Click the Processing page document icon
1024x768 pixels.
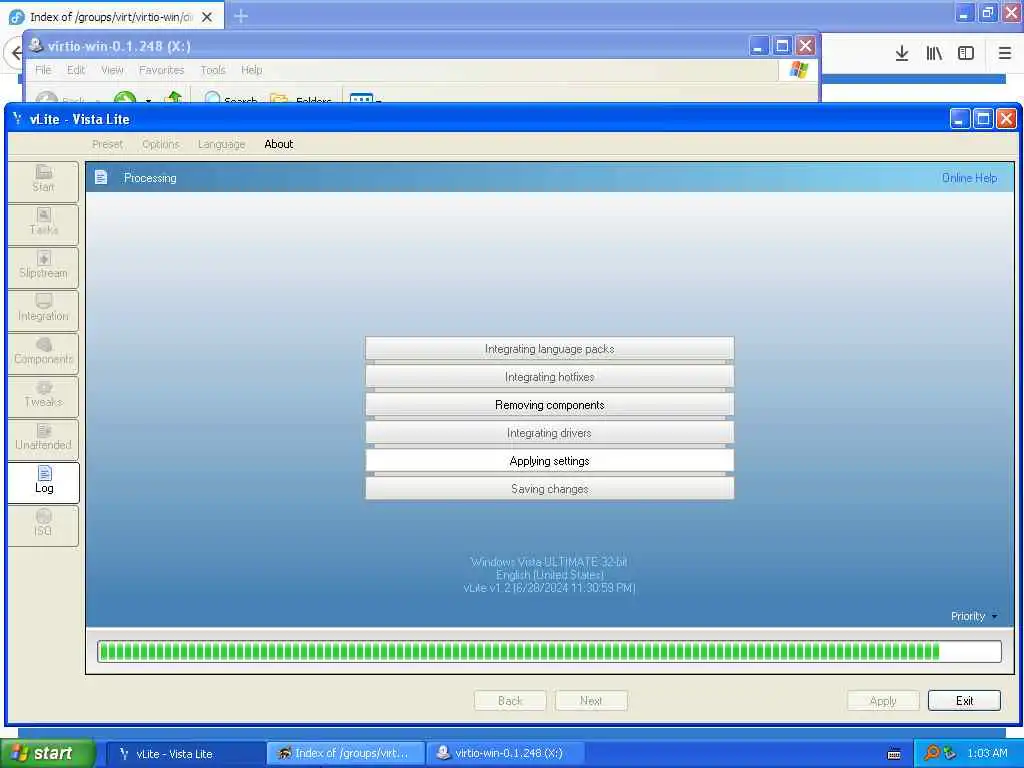coord(101,178)
